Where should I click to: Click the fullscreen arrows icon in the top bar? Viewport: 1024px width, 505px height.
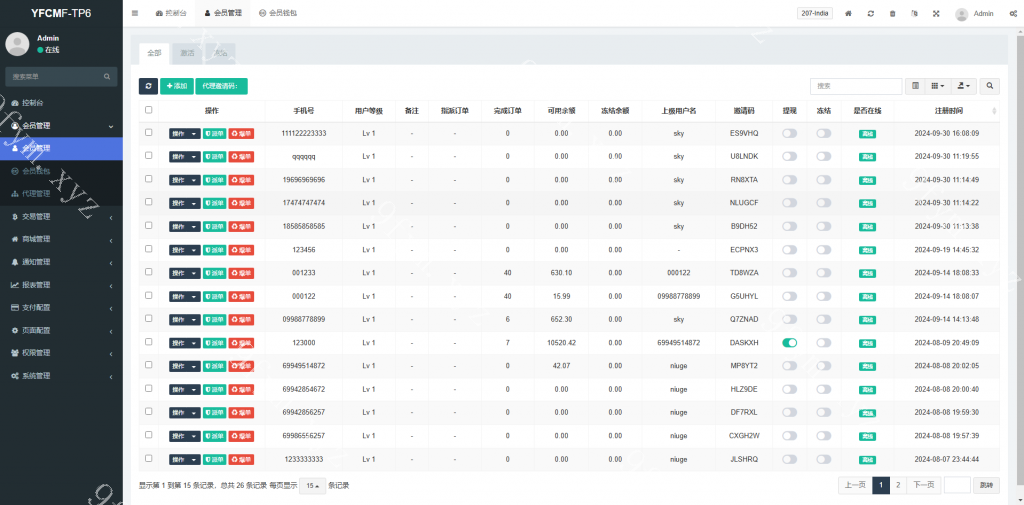point(936,13)
